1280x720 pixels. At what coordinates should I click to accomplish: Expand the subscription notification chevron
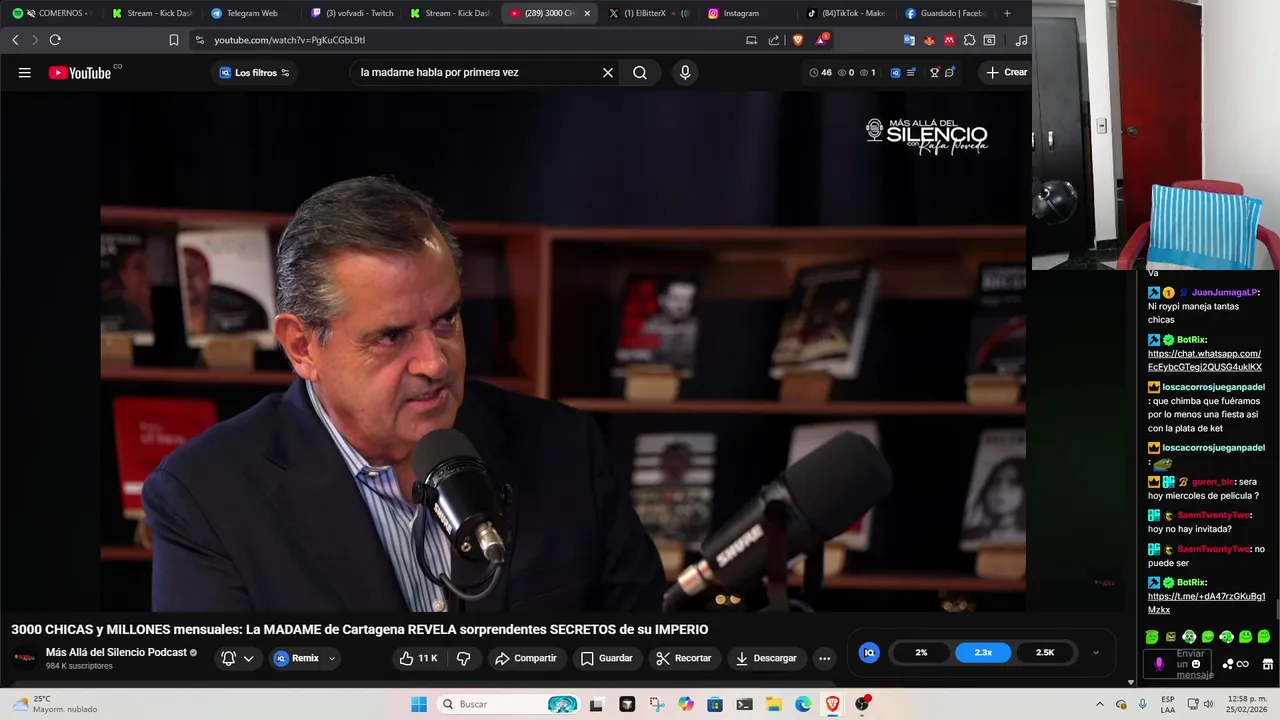(248, 658)
